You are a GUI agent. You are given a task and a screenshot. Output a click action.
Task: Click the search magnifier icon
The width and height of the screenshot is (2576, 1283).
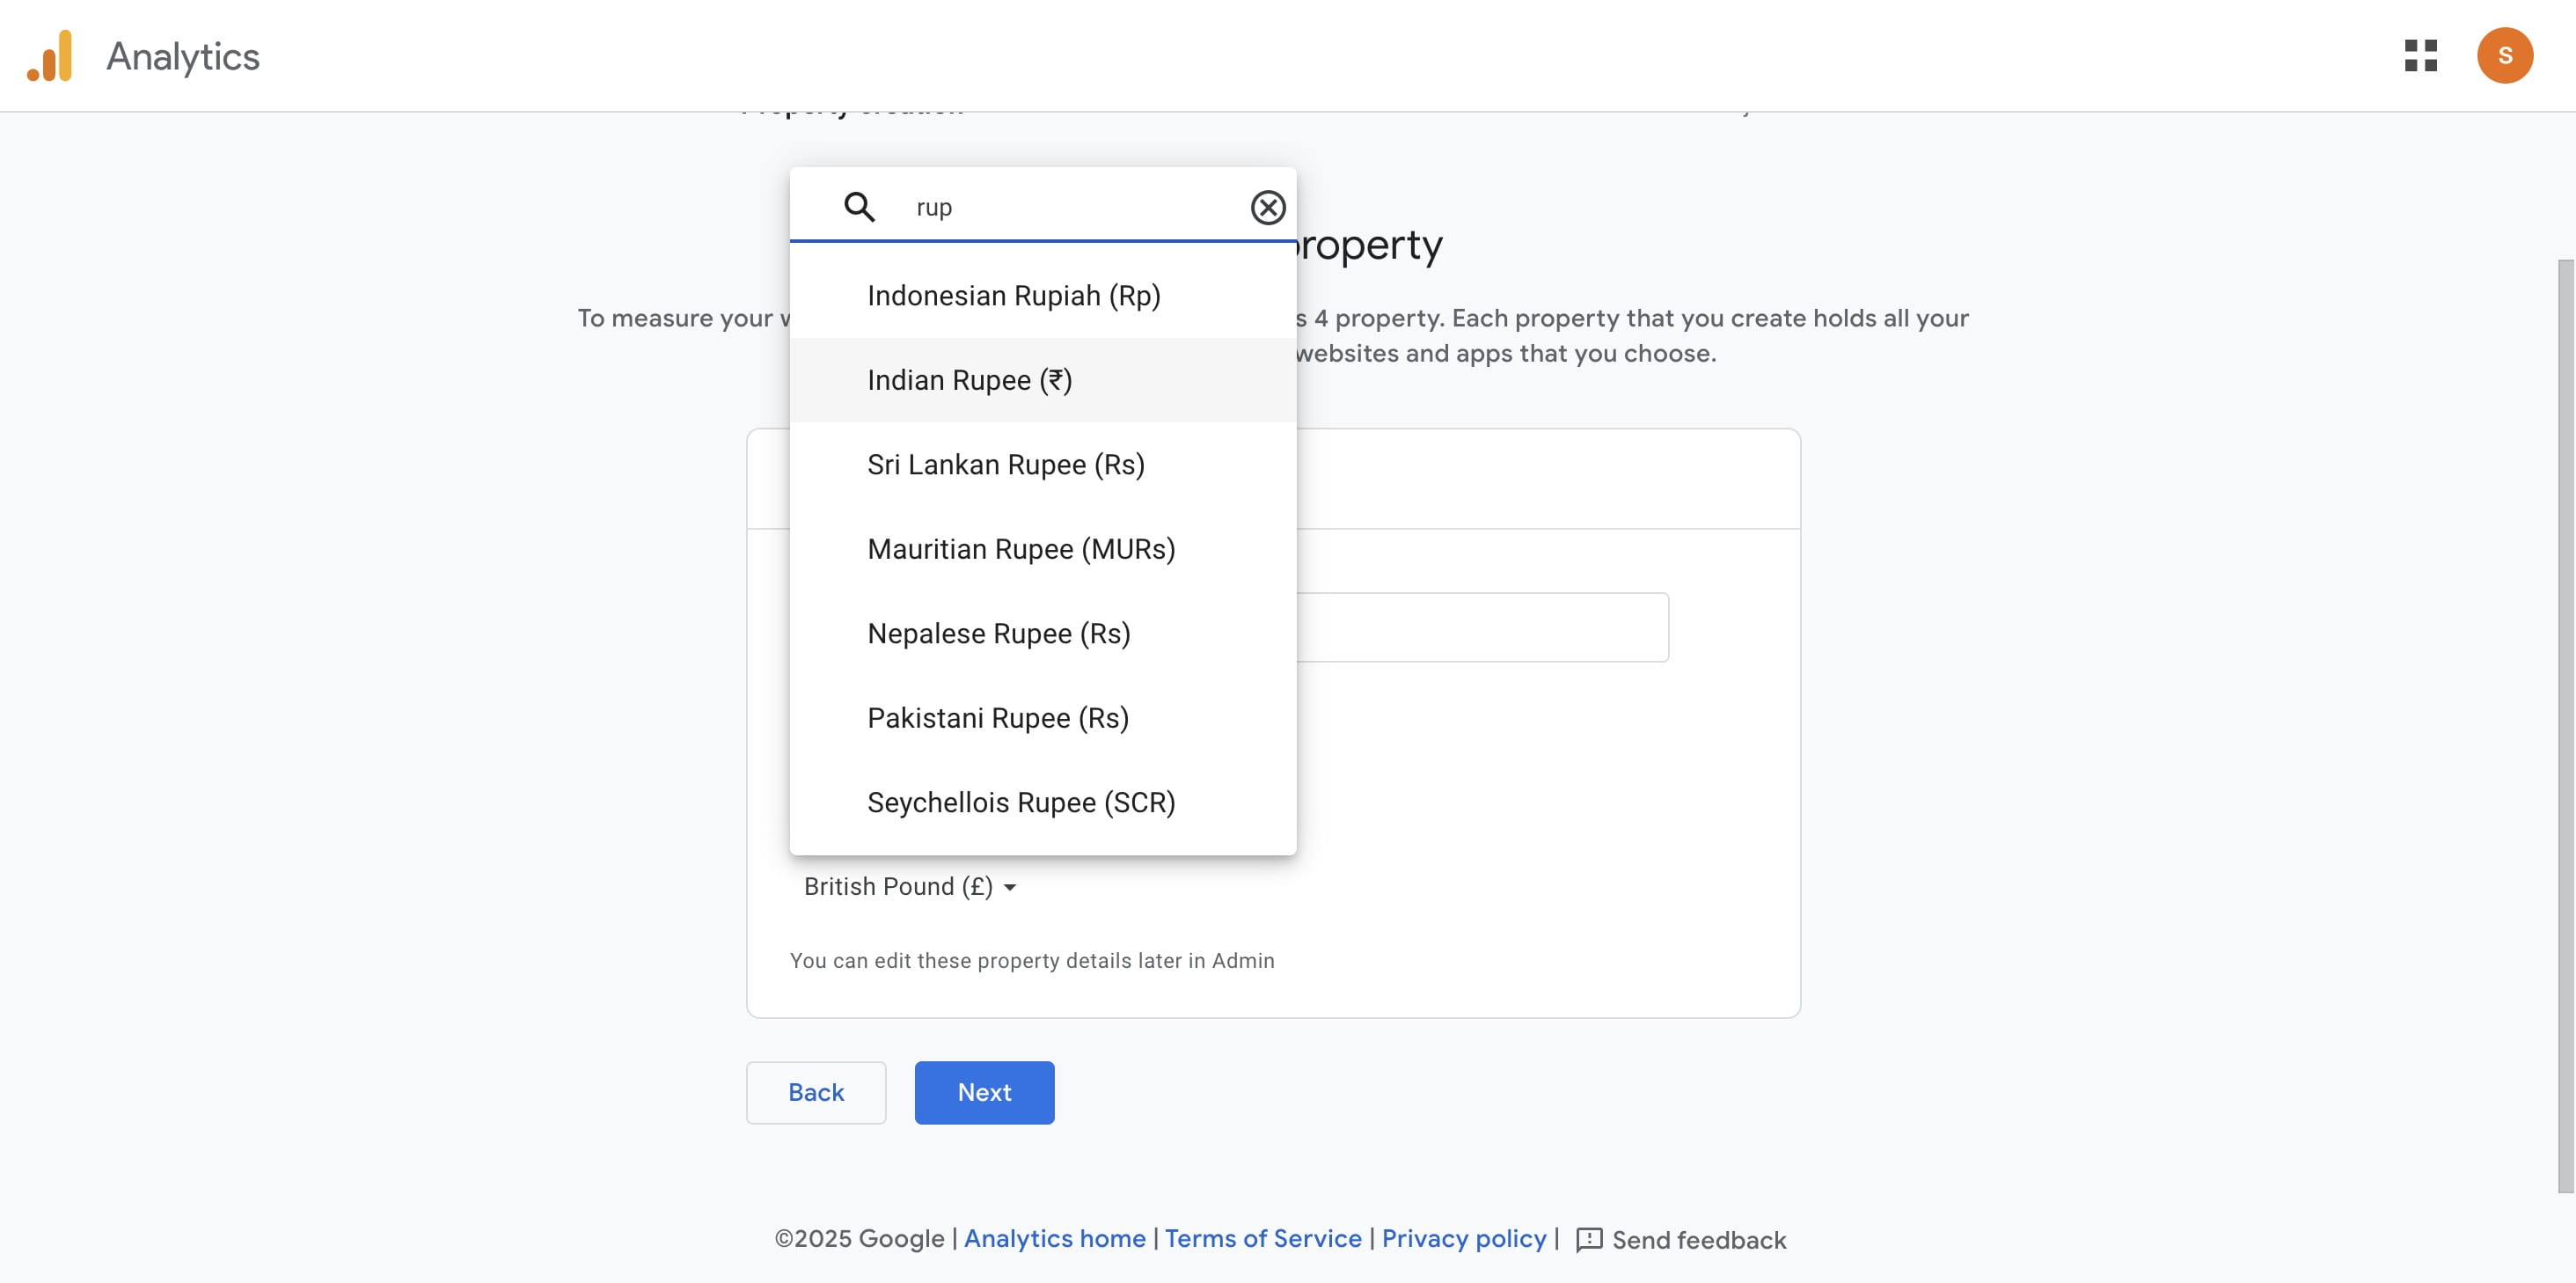coord(859,207)
